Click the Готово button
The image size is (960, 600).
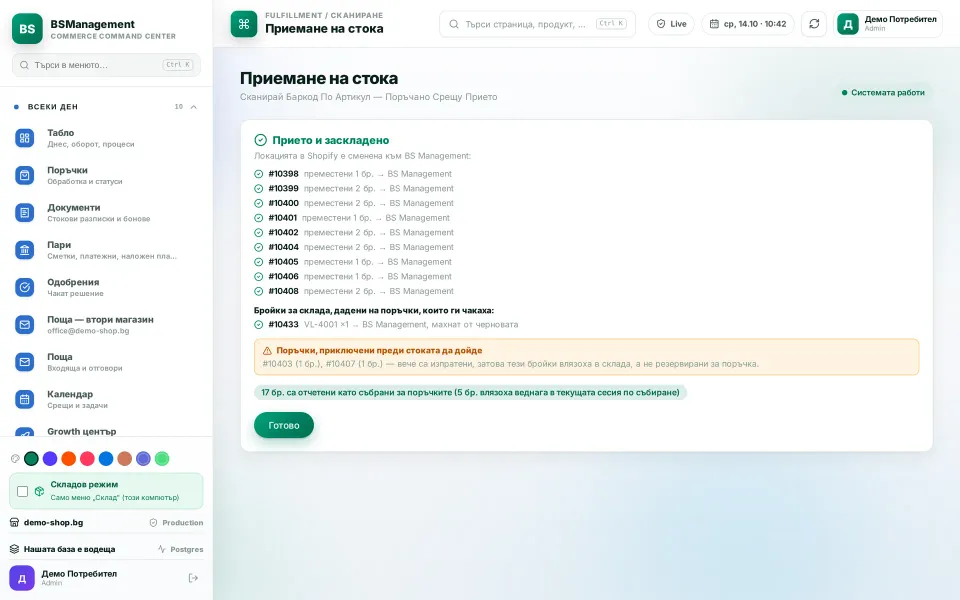pos(283,425)
